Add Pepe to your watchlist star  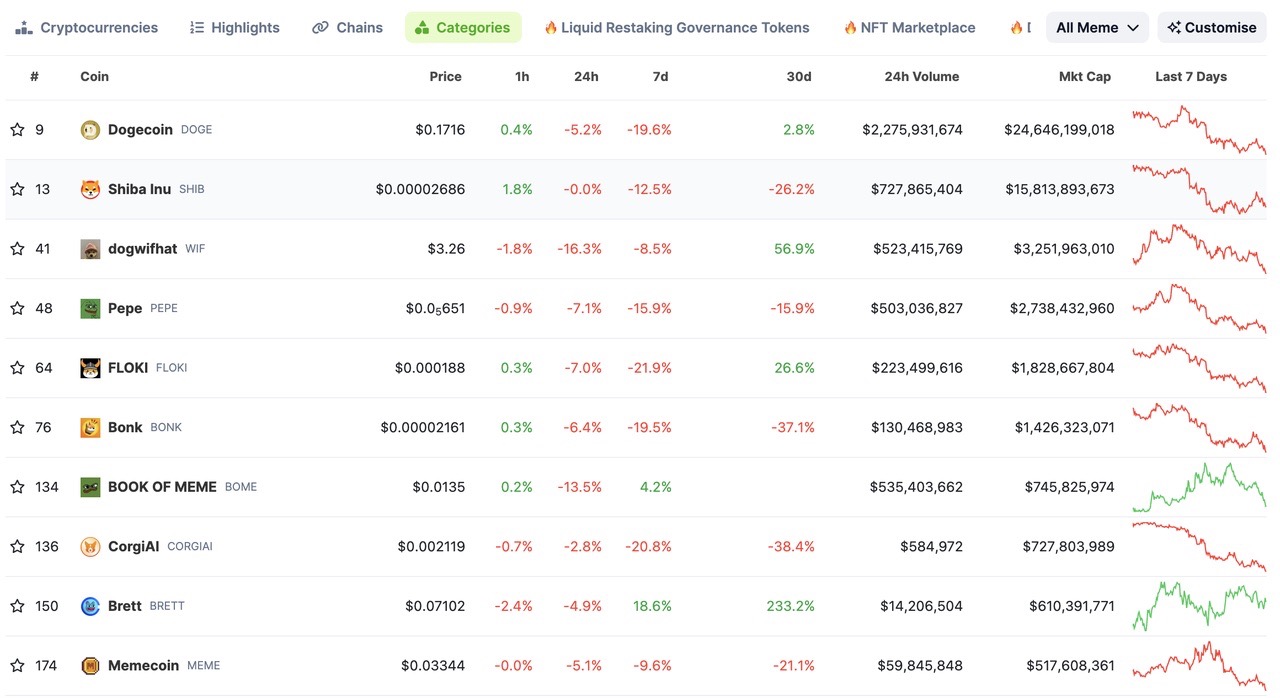point(16,308)
